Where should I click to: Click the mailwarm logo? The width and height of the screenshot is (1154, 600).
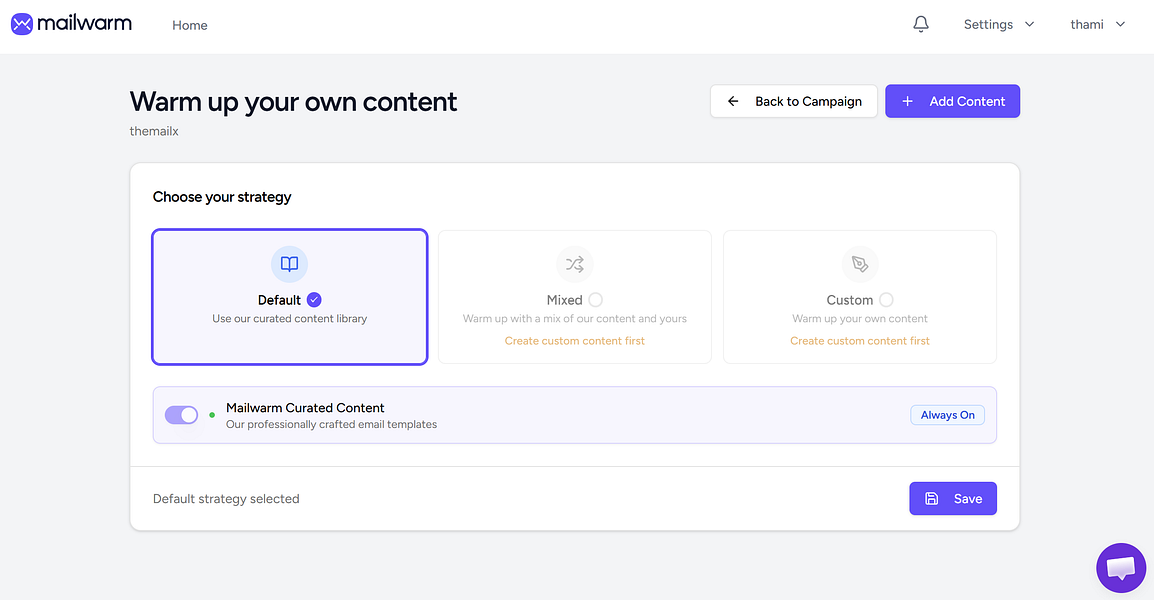coord(71,24)
